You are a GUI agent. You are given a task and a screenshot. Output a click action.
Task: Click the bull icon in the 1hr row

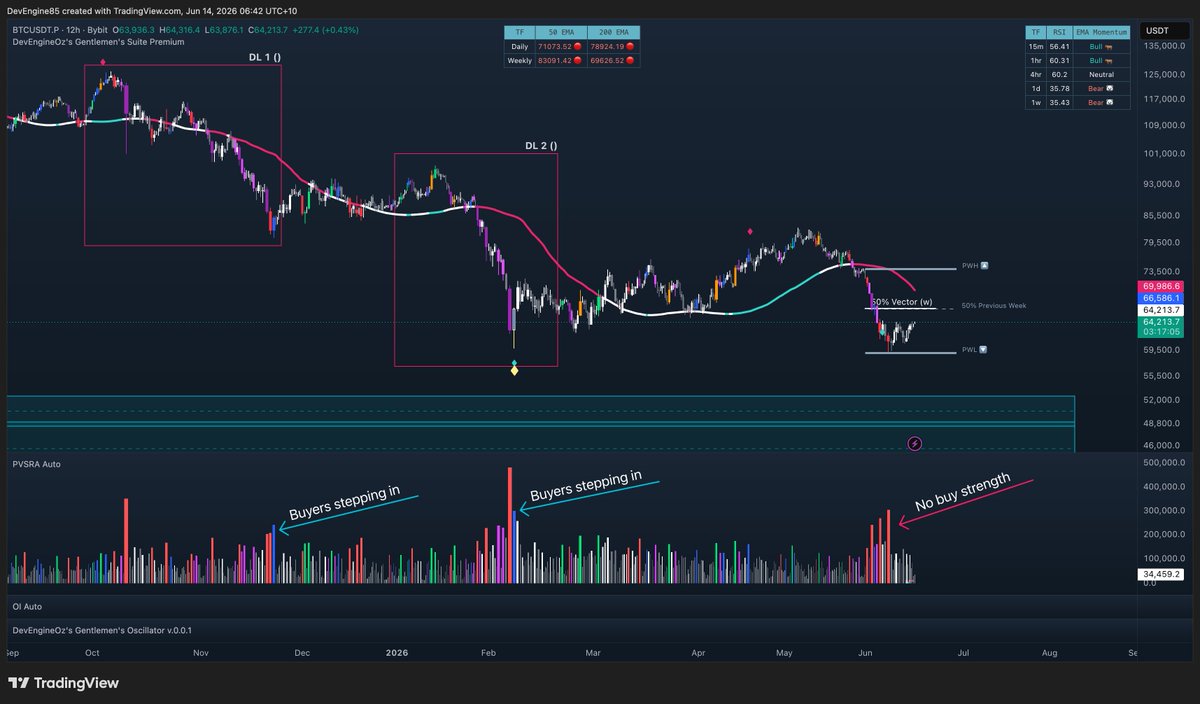tap(1109, 60)
